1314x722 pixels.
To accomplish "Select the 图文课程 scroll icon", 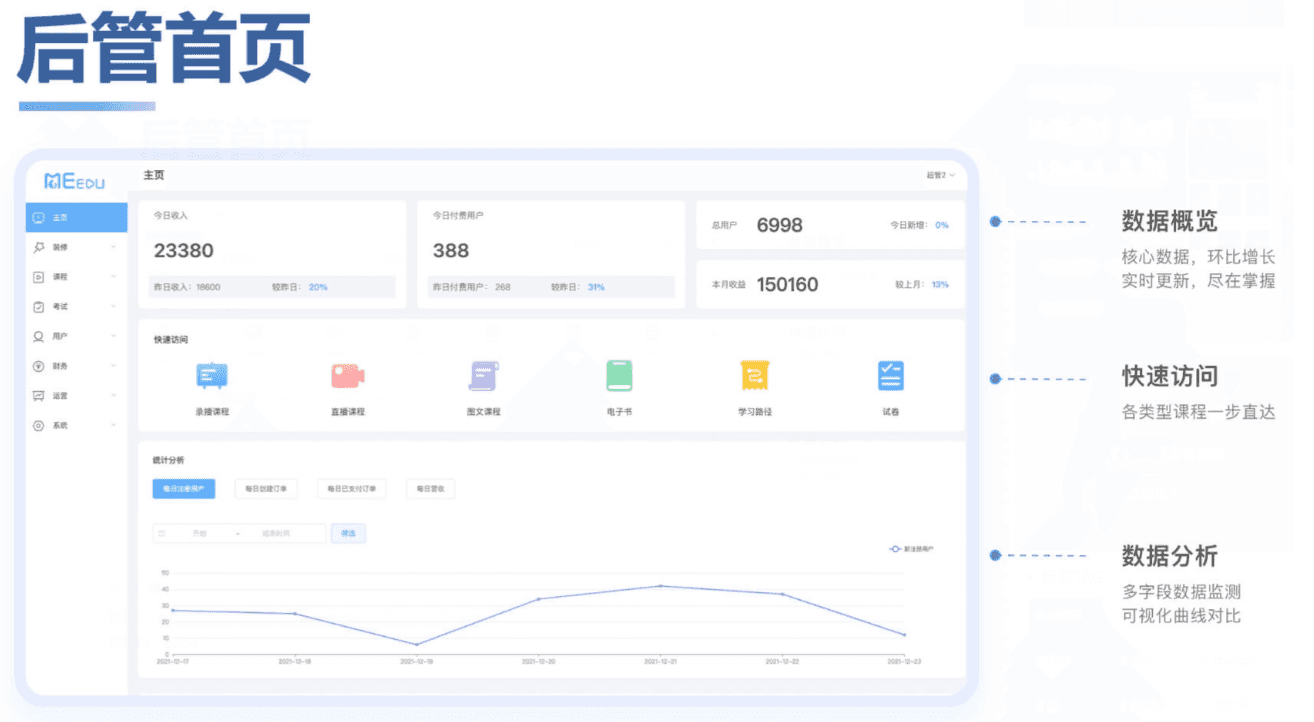I will tap(483, 376).
